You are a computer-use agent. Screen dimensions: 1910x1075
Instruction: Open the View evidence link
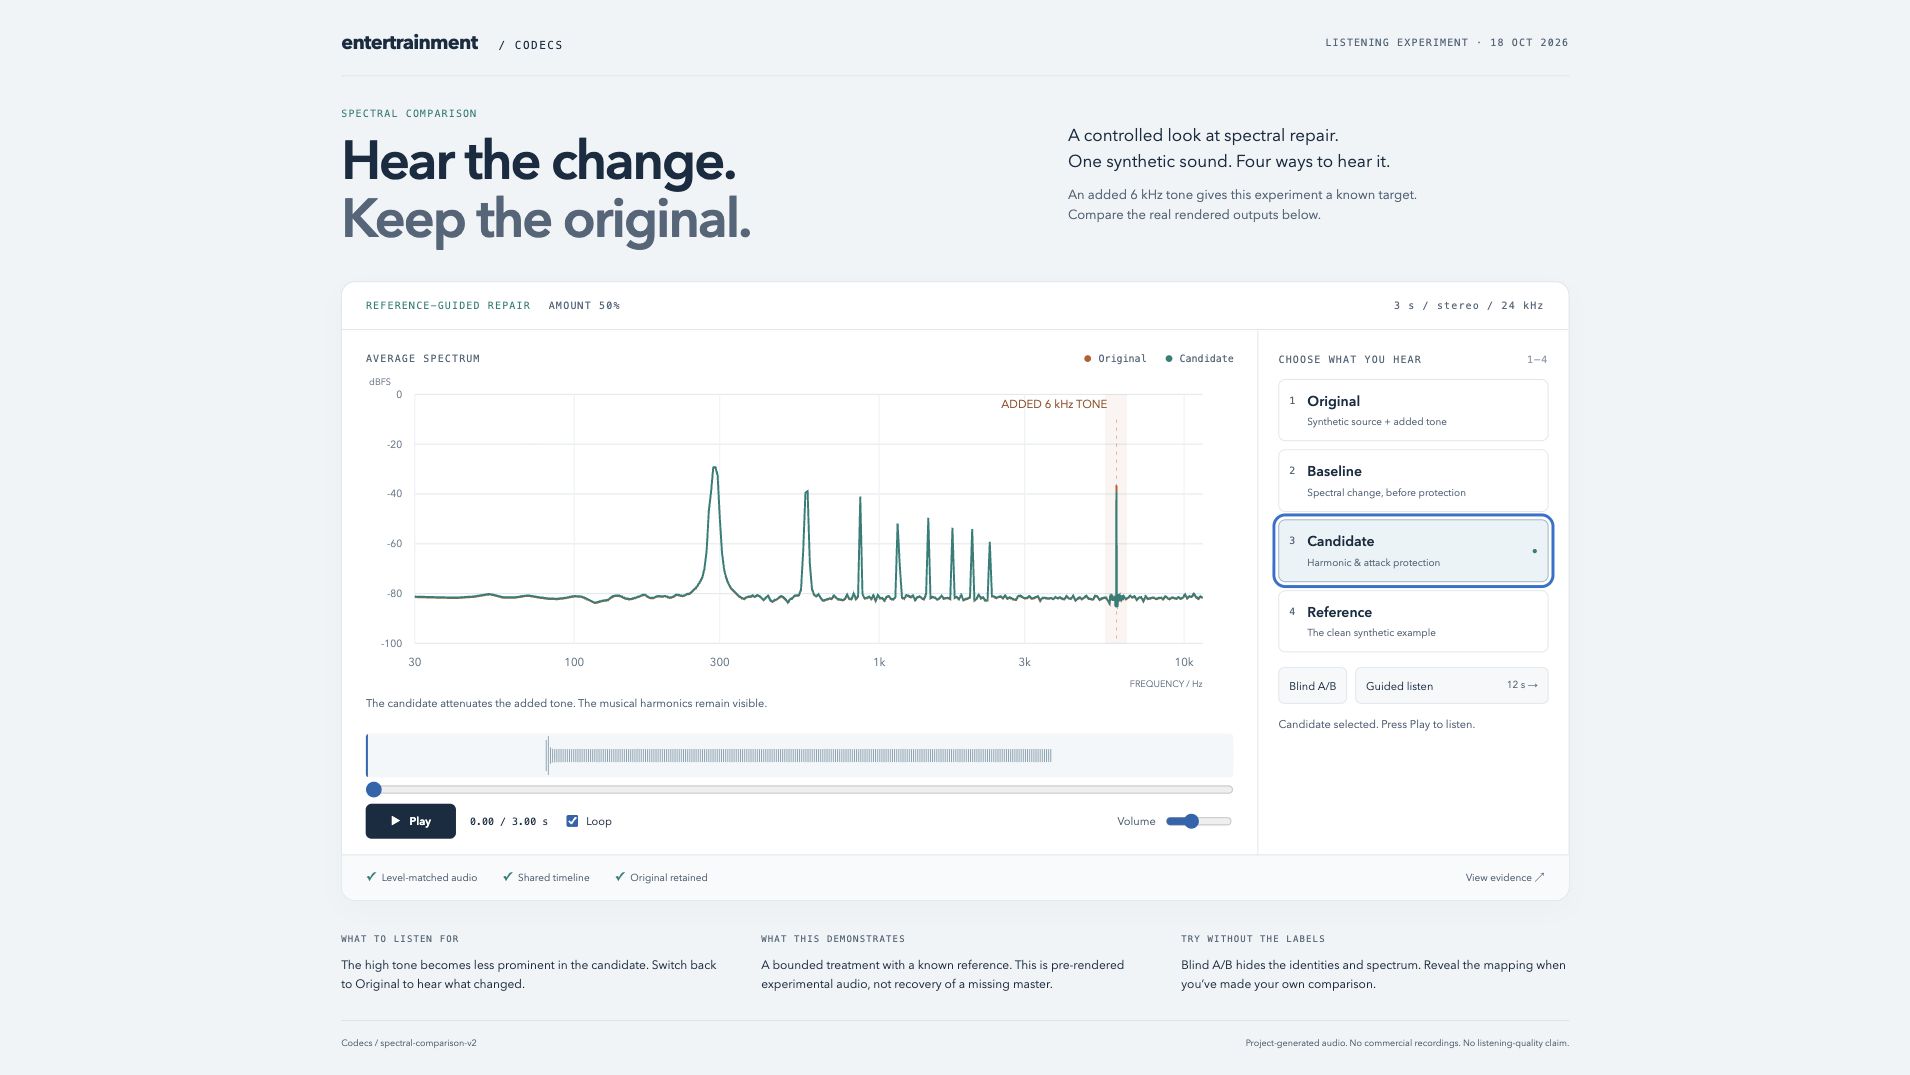(x=1505, y=877)
